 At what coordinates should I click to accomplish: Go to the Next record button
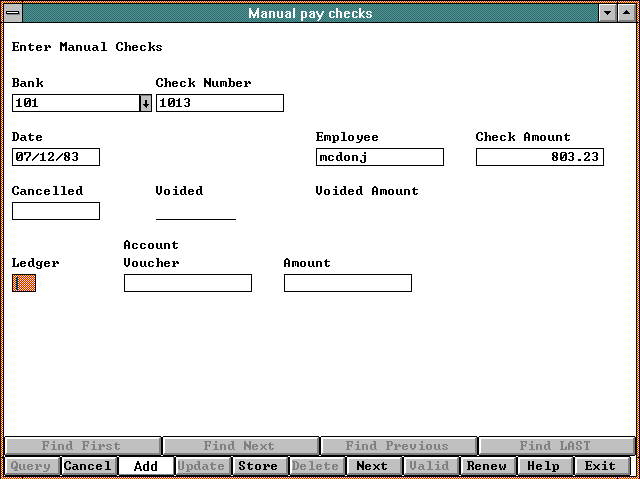372,466
